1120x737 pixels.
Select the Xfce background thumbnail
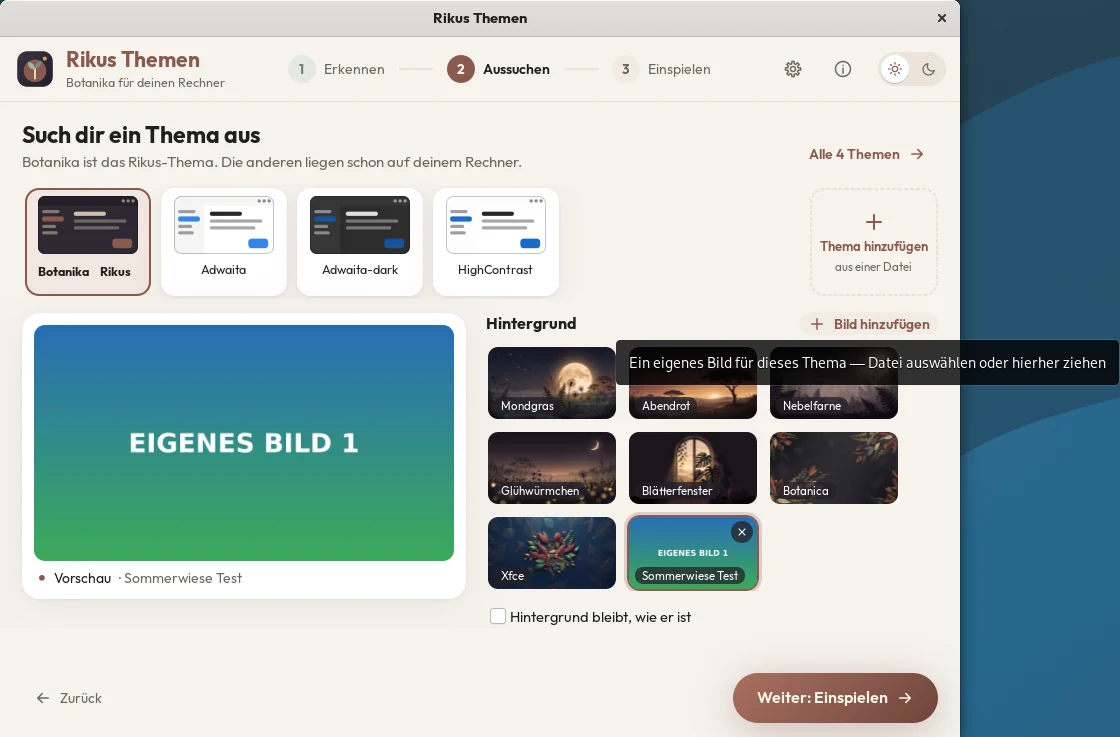[x=551, y=553]
